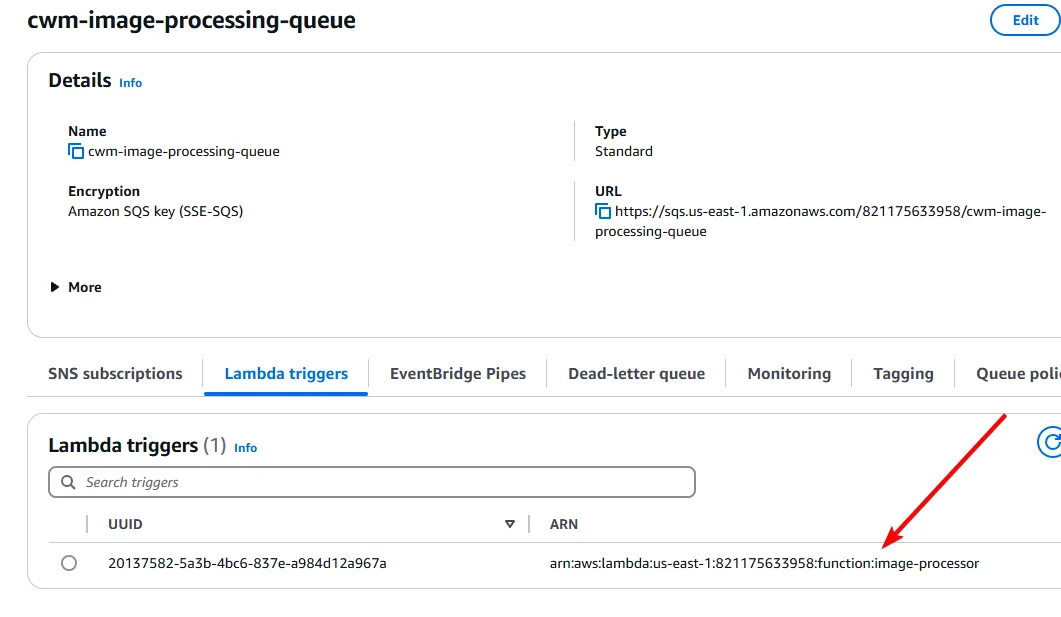This screenshot has height=617, width=1061.
Task: Open the Tagging tab
Action: point(902,373)
